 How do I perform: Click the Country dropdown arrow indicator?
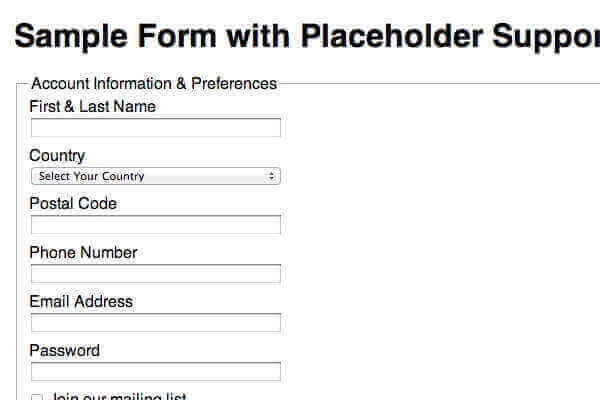[x=272, y=176]
